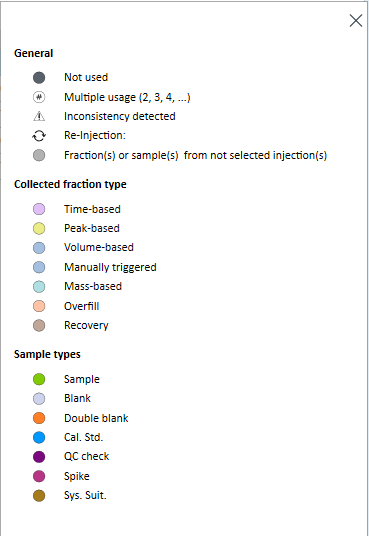This screenshot has height=536, width=369.
Task: Click the Blank sample type icon
Action: 39,399
